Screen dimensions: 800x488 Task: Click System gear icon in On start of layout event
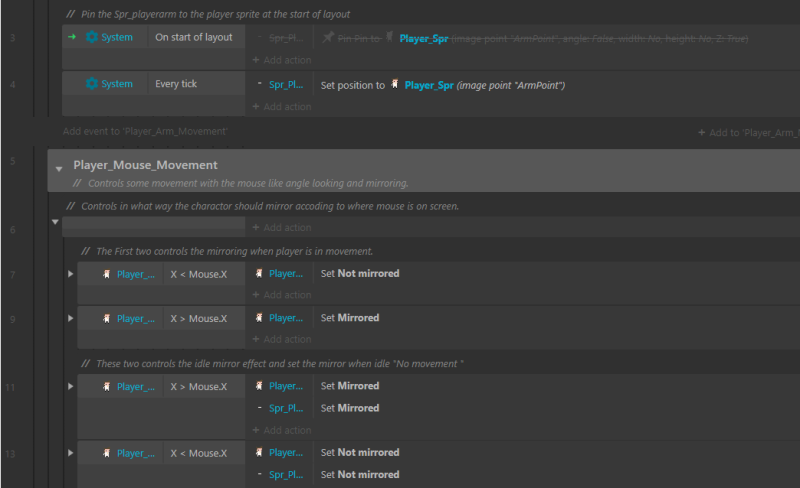pyautogui.click(x=92, y=38)
